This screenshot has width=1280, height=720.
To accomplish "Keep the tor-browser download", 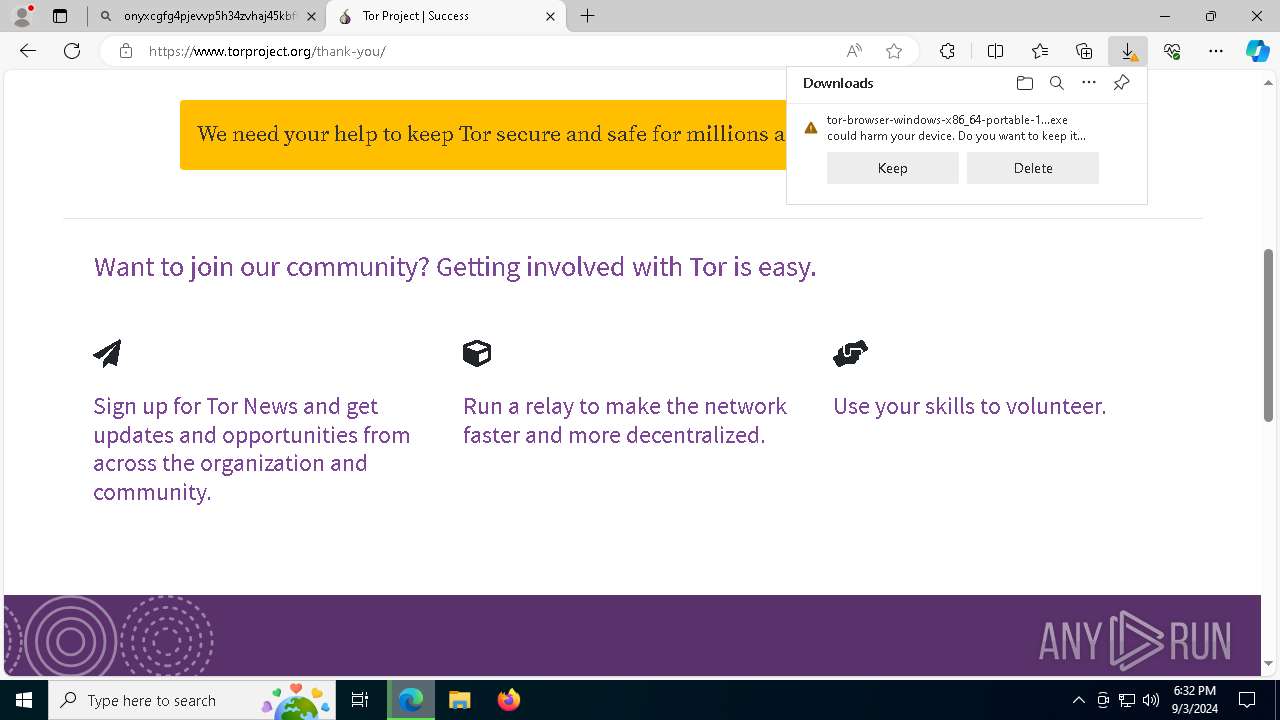I will click(893, 168).
